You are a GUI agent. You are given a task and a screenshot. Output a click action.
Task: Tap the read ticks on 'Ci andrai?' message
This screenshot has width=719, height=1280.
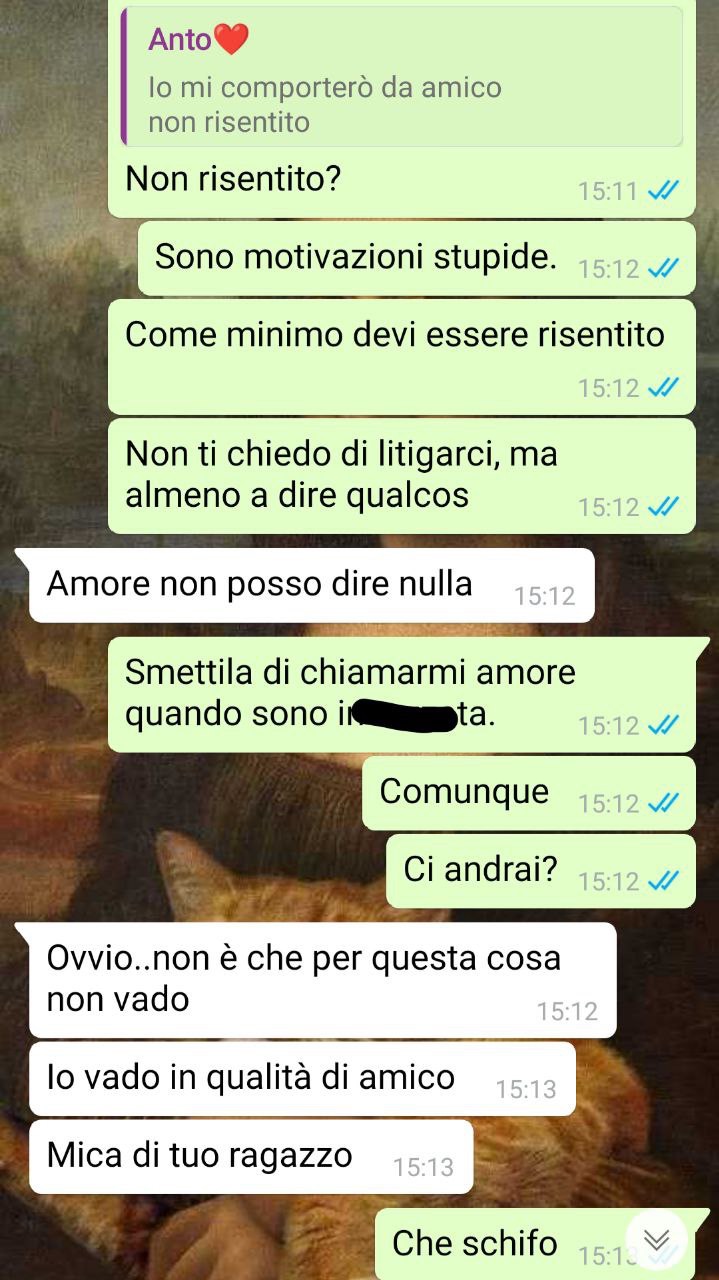[664, 881]
